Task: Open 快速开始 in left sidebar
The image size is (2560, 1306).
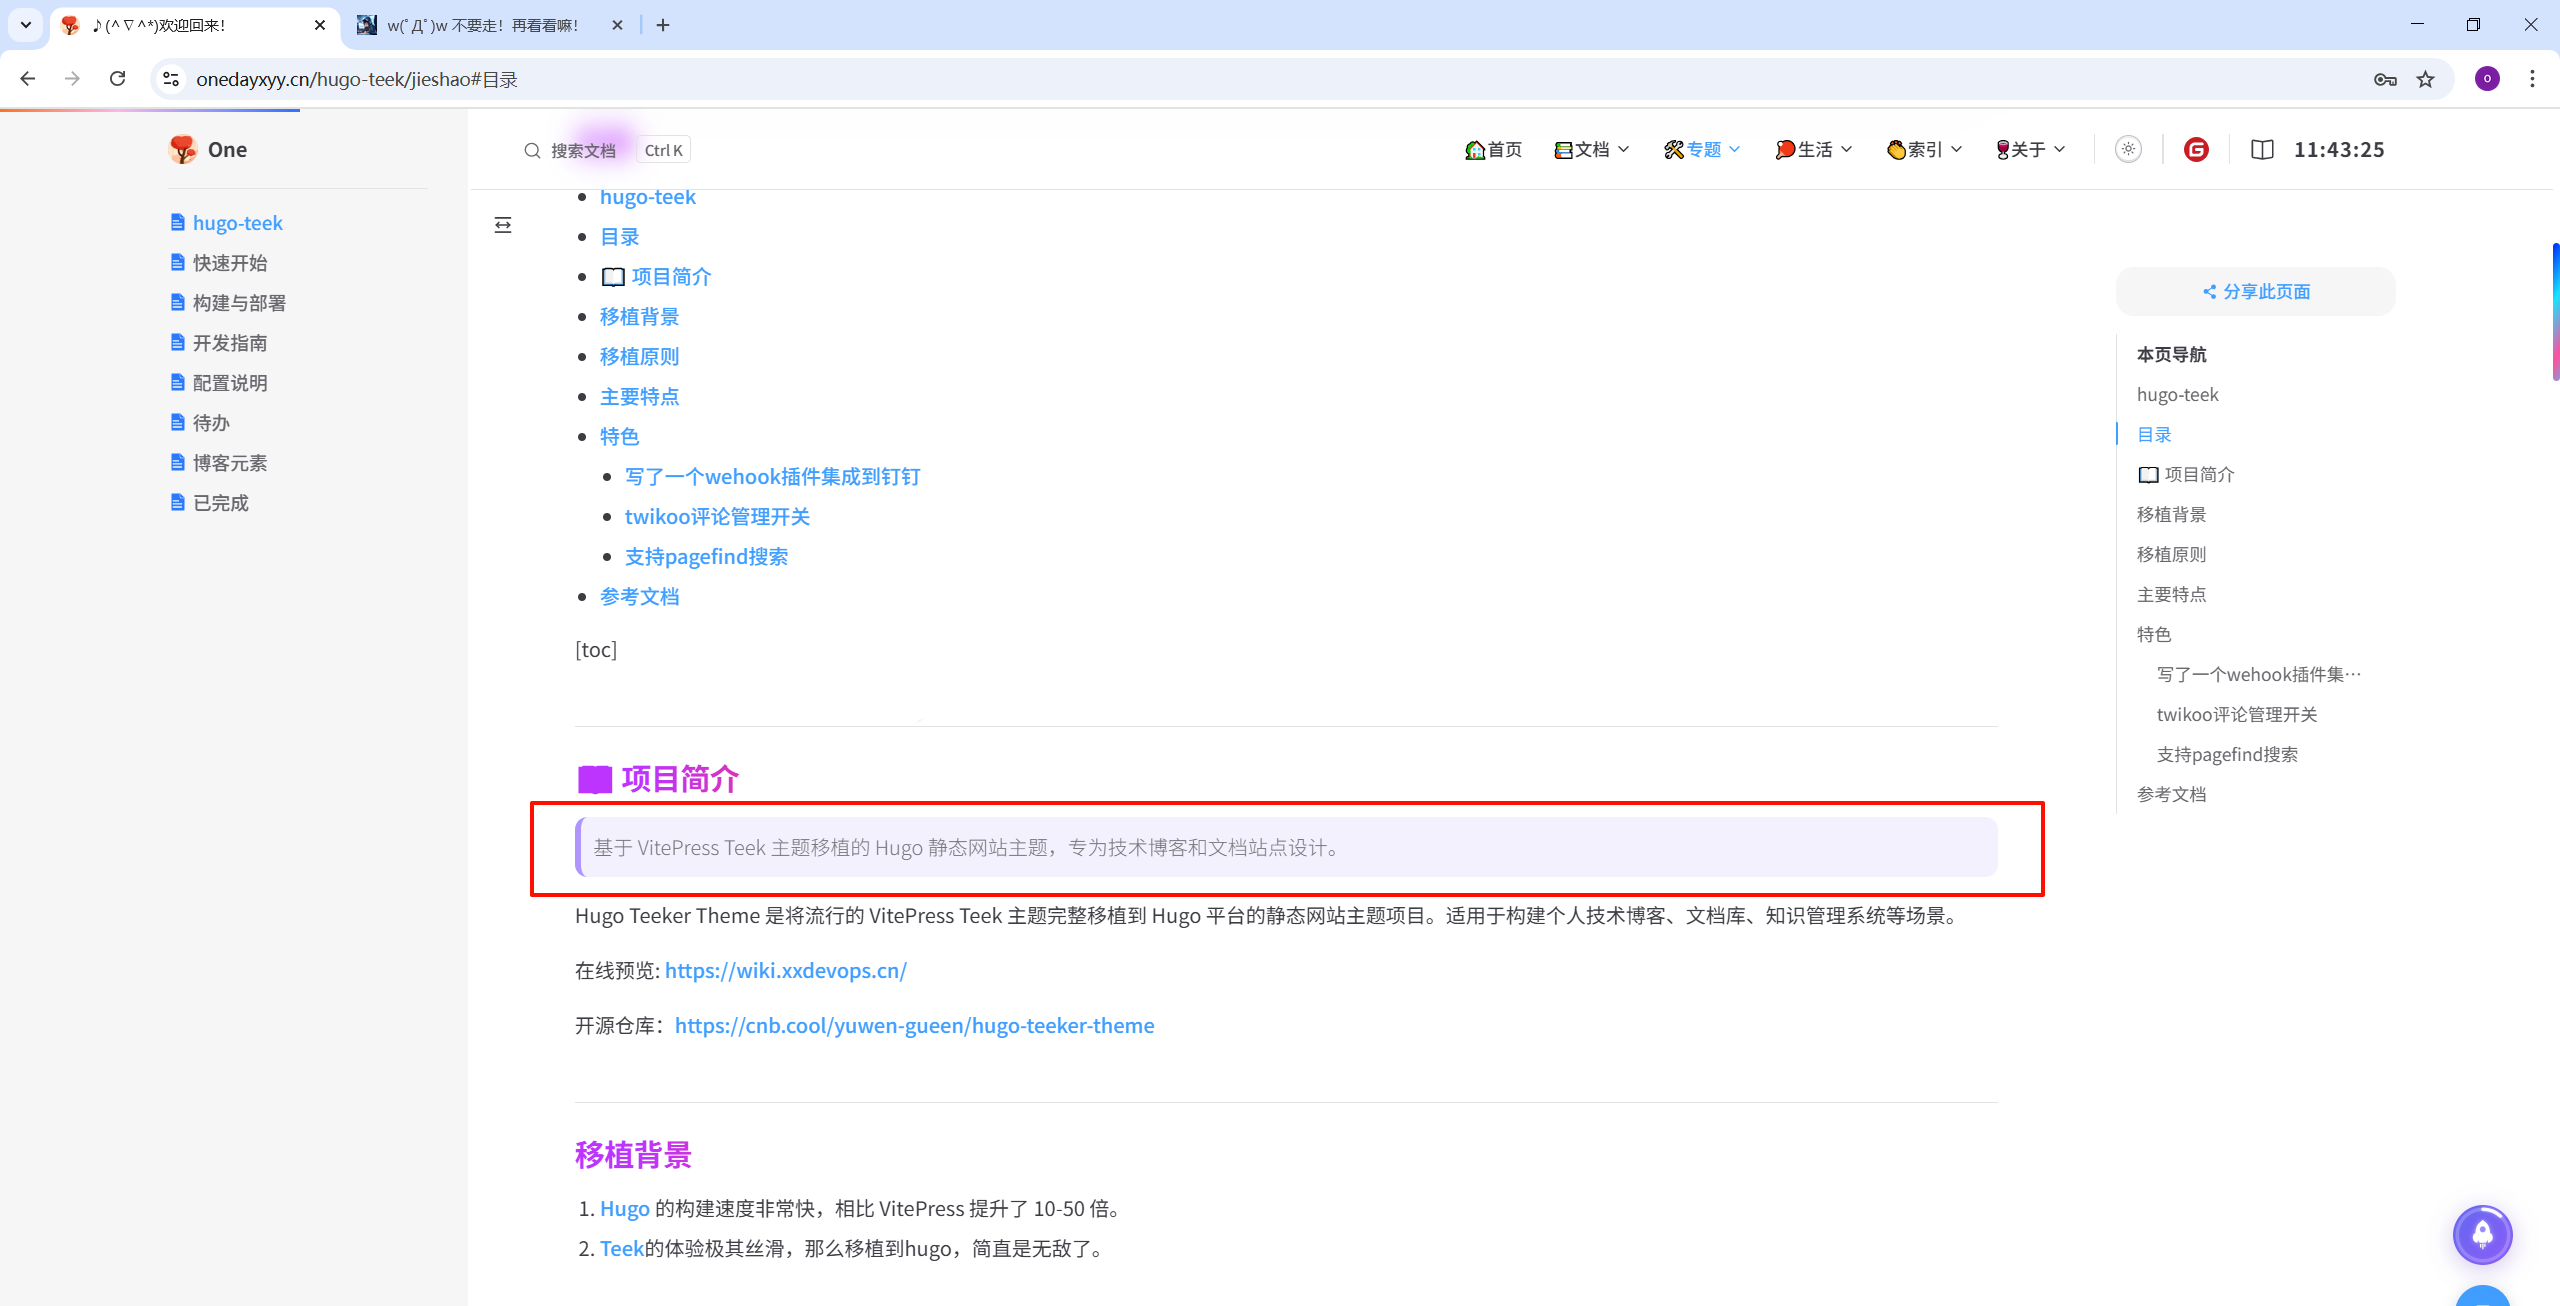Action: (229, 262)
